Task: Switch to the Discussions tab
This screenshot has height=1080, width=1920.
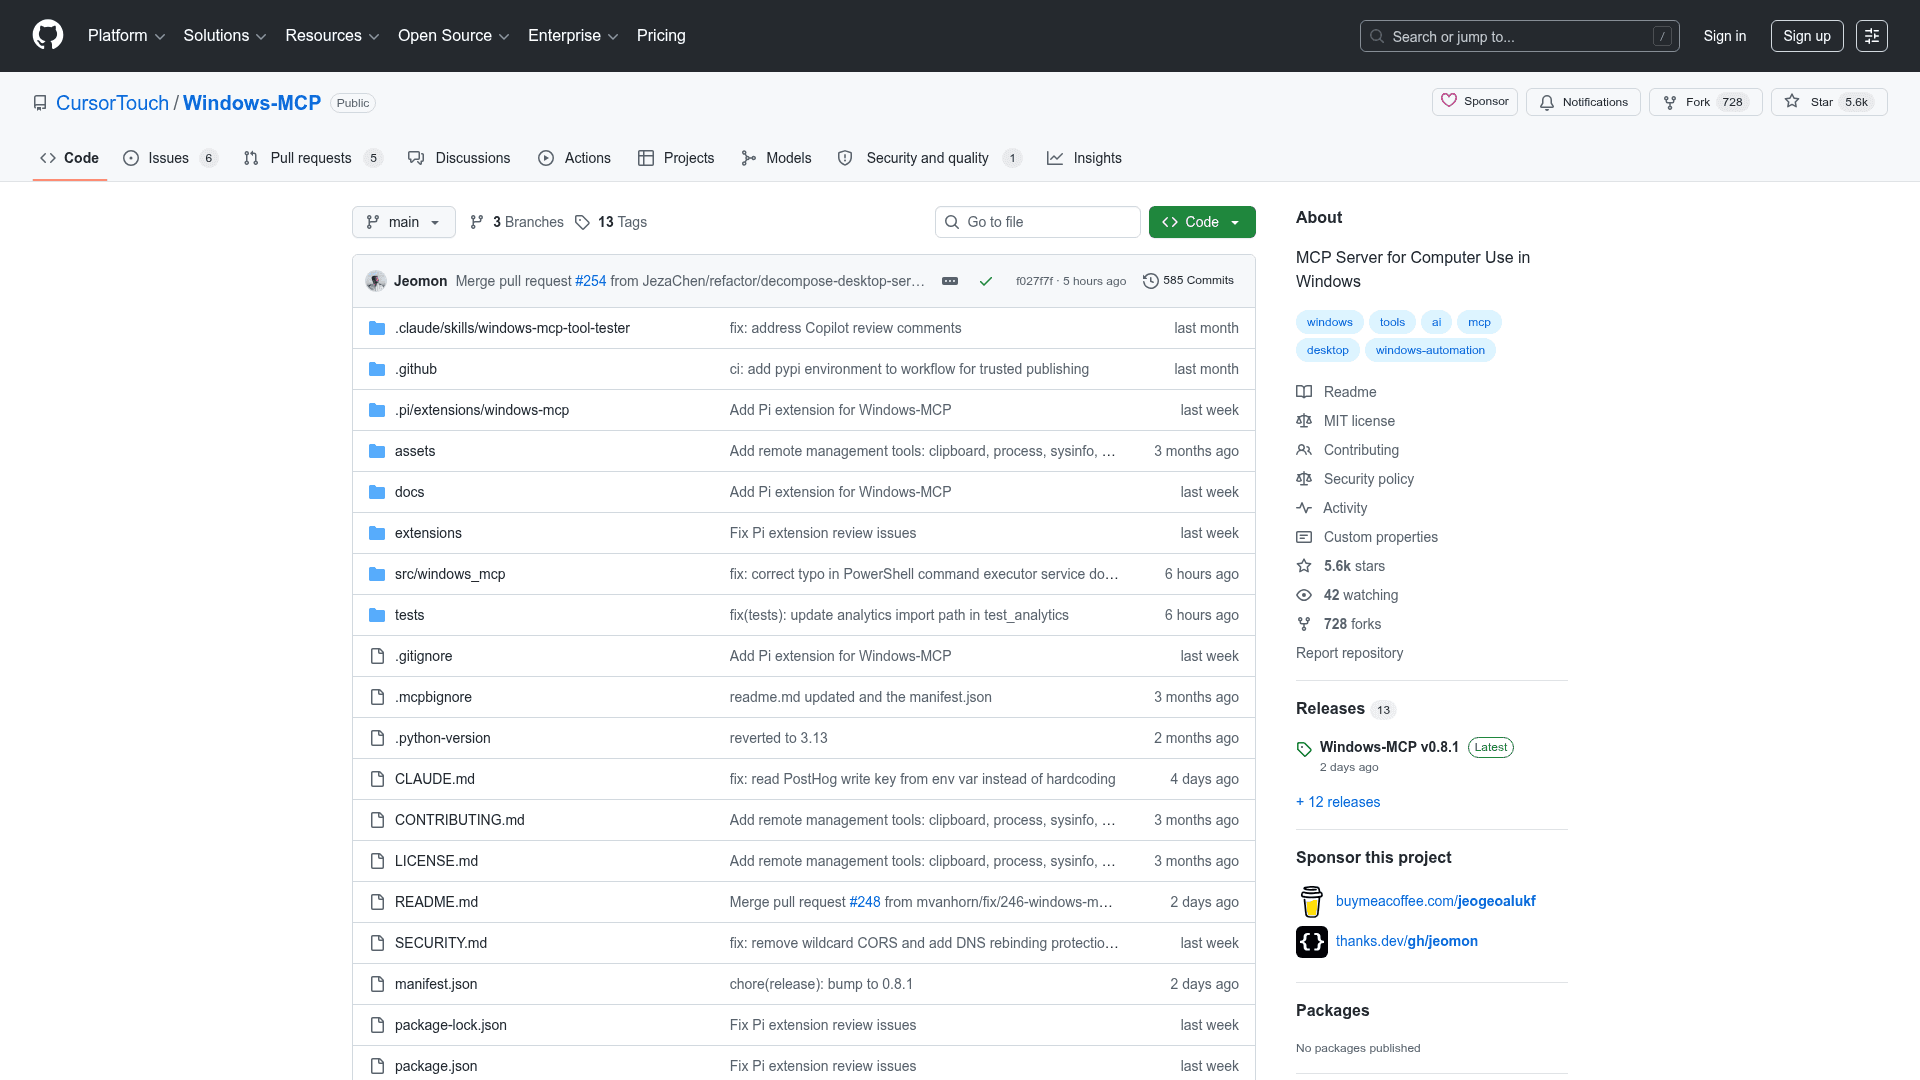Action: 459,158
